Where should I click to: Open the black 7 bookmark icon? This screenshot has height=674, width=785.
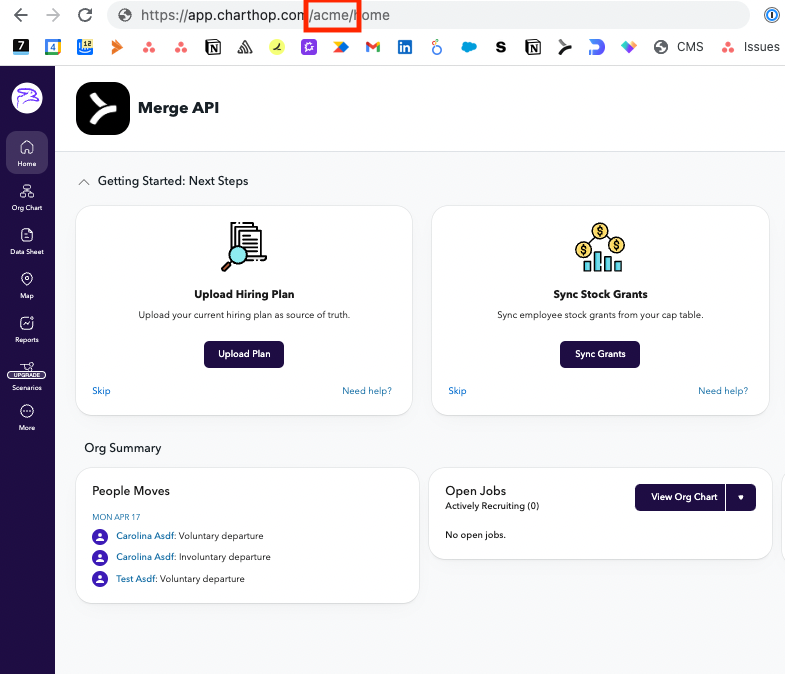pyautogui.click(x=21, y=47)
